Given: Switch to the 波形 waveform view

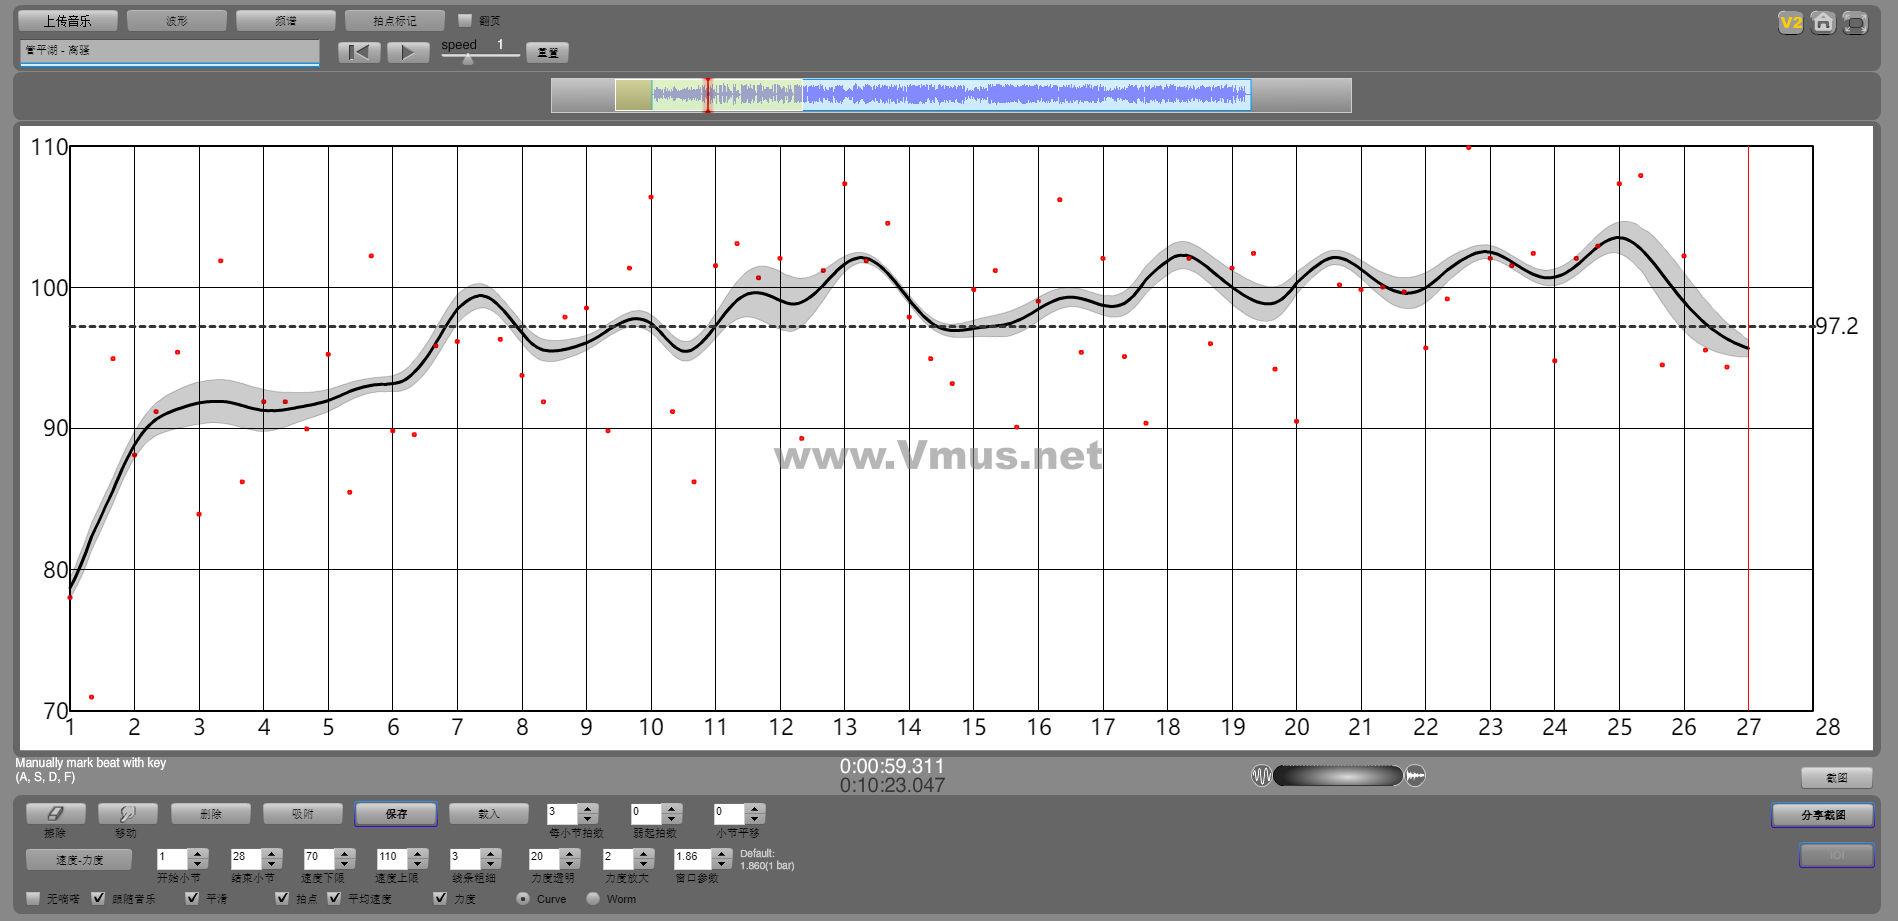Looking at the screenshot, I should click(x=177, y=20).
